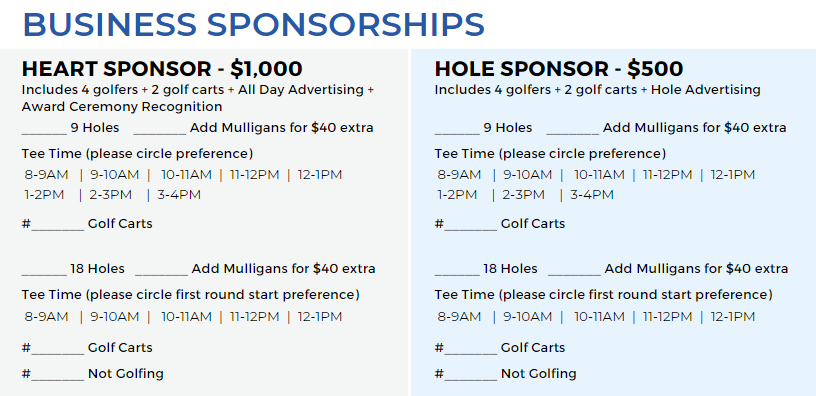
Task: Click the 18 Holes blank under Hole Sponsor
Action: click(457, 273)
